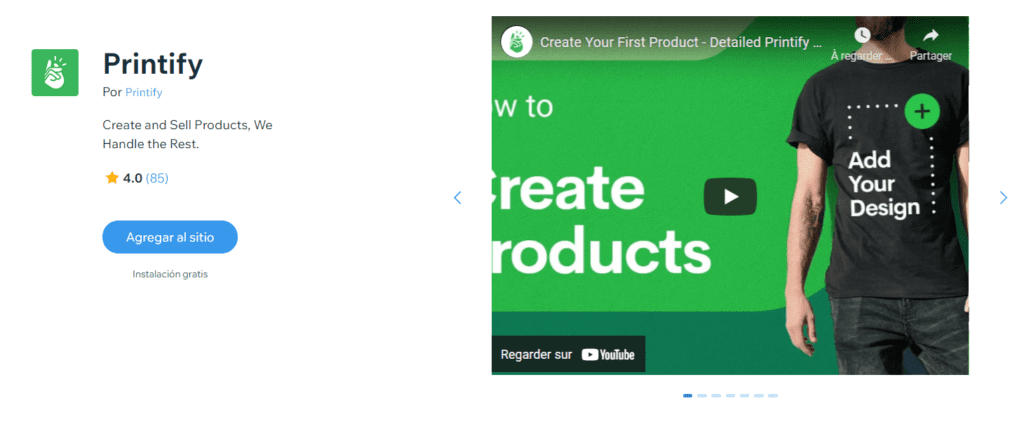The width and height of the screenshot is (1024, 422).
Task: Click the Printify app title heading
Action: click(153, 65)
